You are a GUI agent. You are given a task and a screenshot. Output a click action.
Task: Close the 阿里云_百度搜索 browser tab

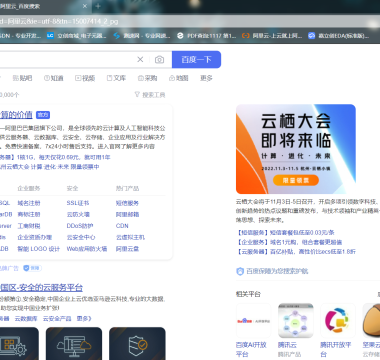[85, 6]
